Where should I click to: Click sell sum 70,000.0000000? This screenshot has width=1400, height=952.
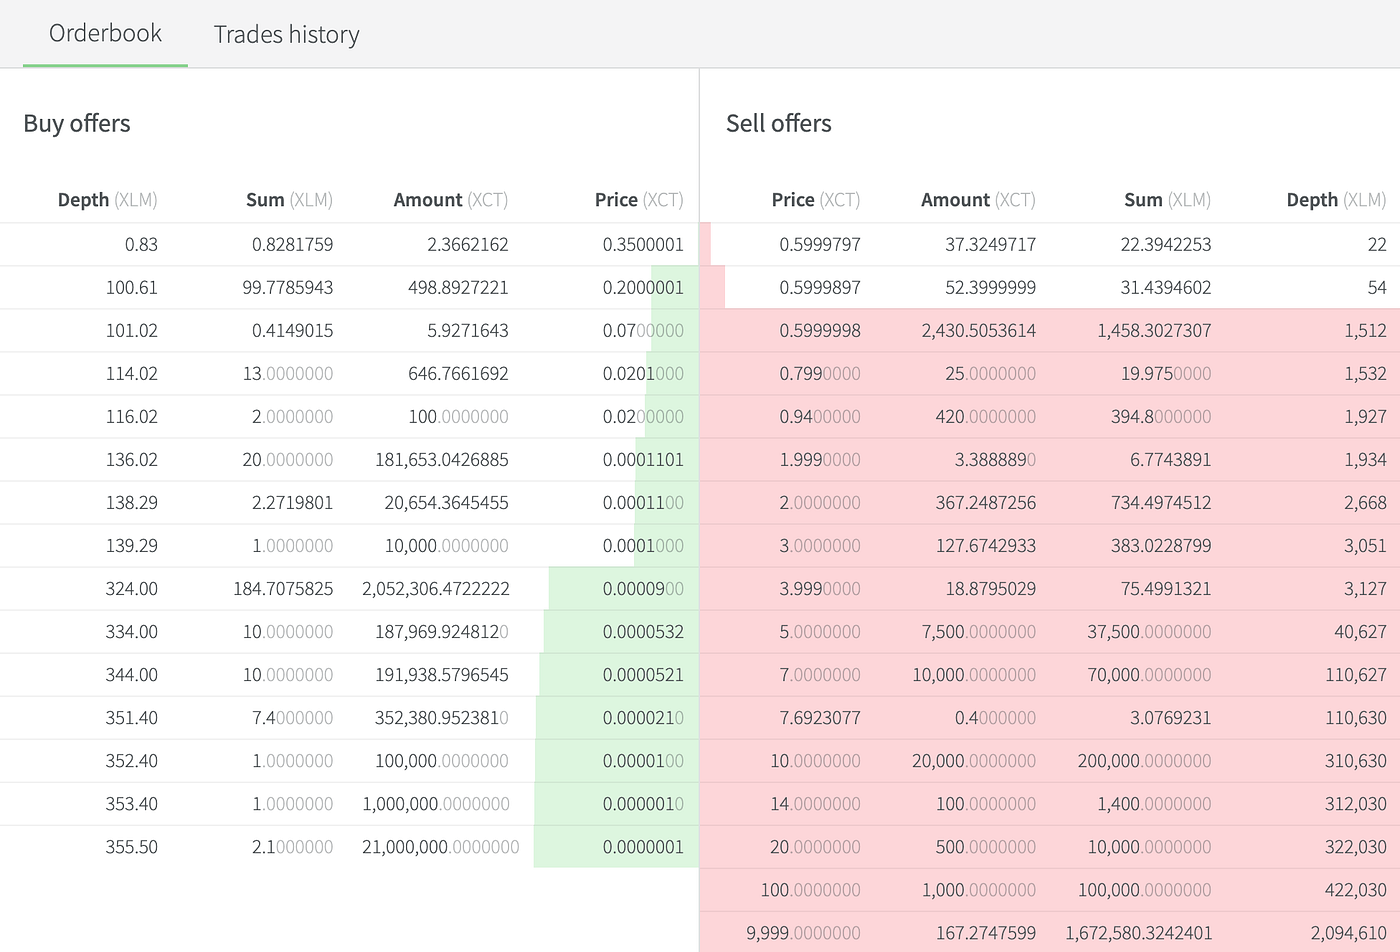1150,674
